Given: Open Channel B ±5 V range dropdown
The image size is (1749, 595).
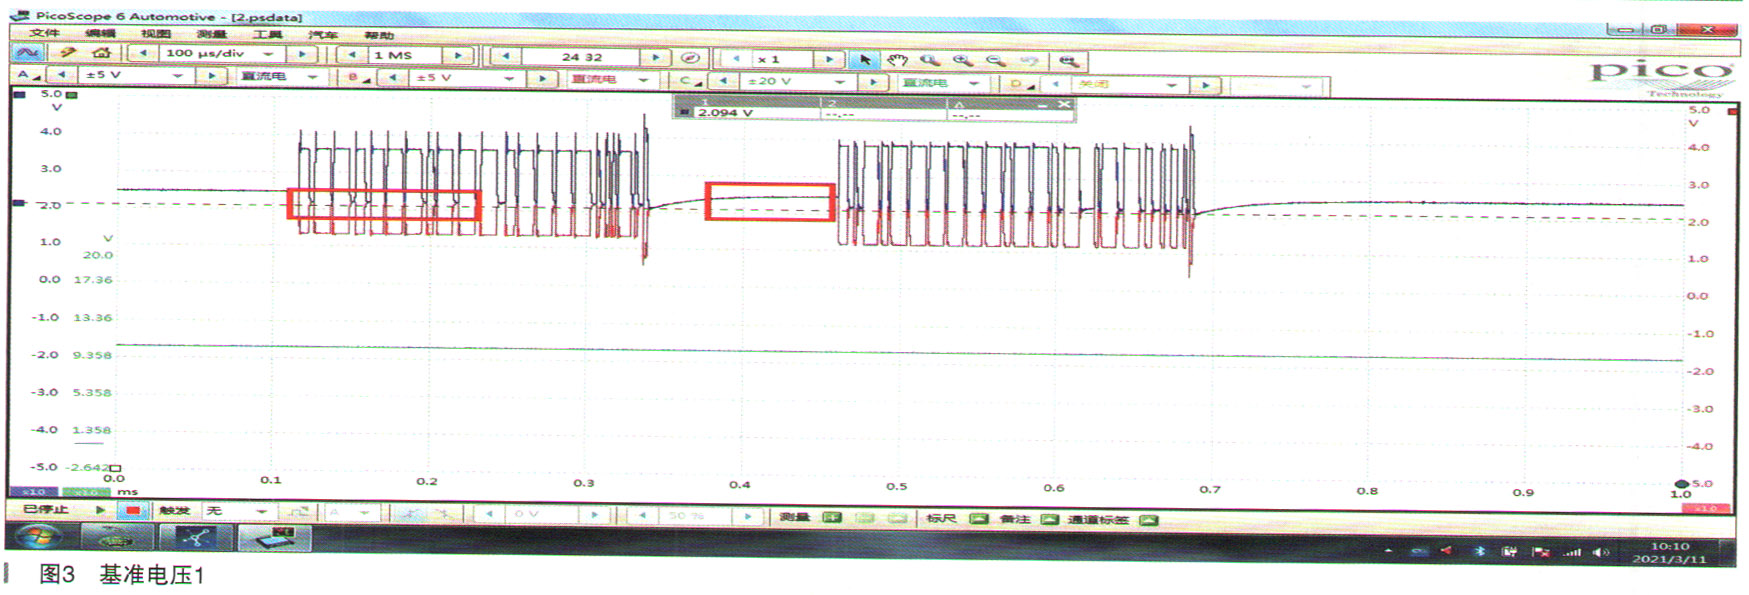Looking at the screenshot, I should point(509,78).
